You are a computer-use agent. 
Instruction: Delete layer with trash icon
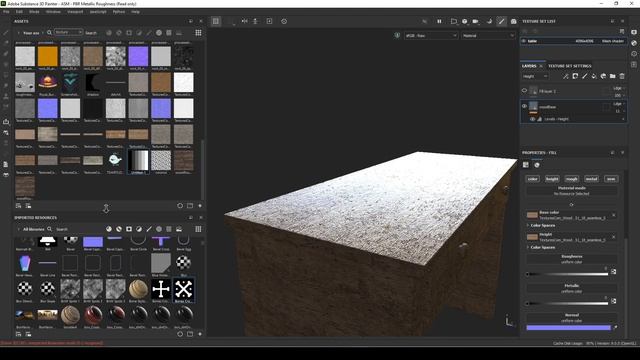(x=622, y=76)
